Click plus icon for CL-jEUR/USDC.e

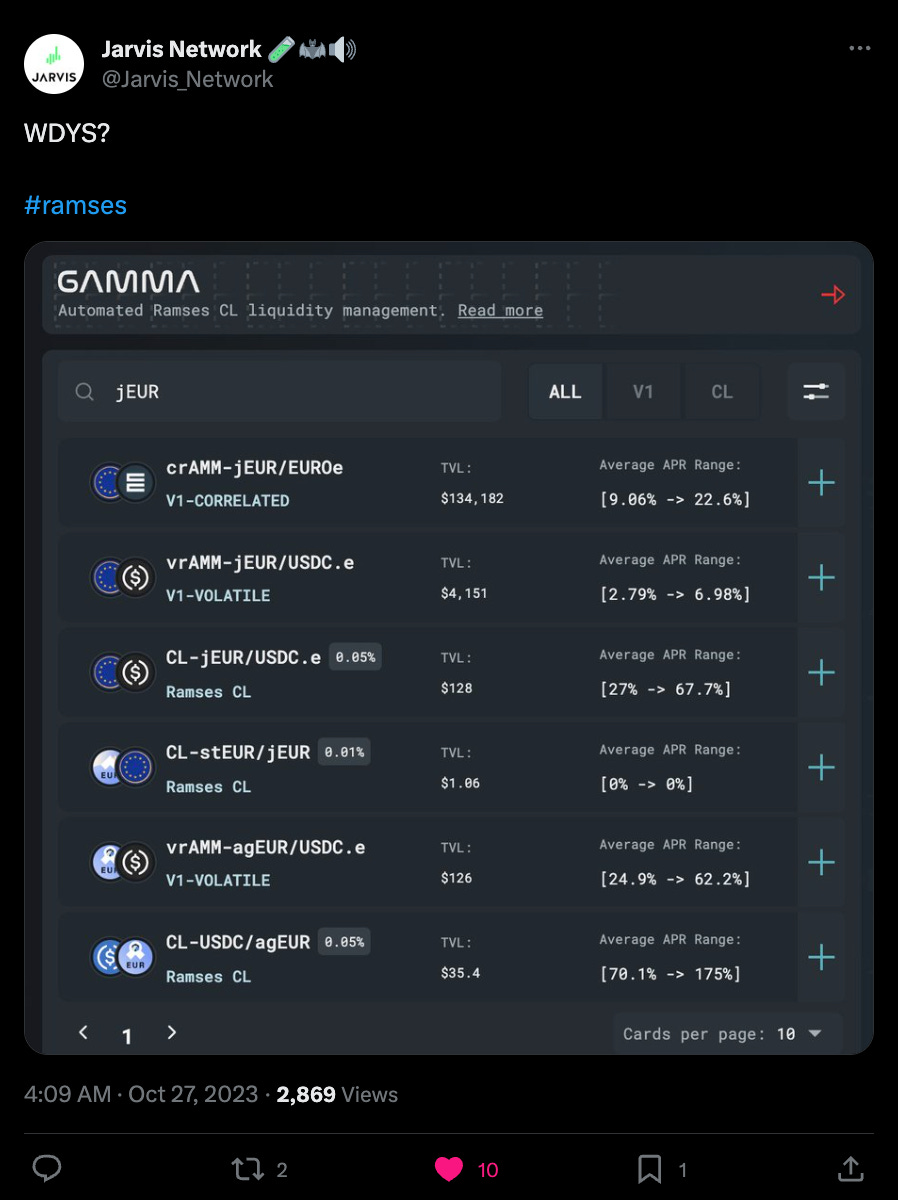pos(821,672)
